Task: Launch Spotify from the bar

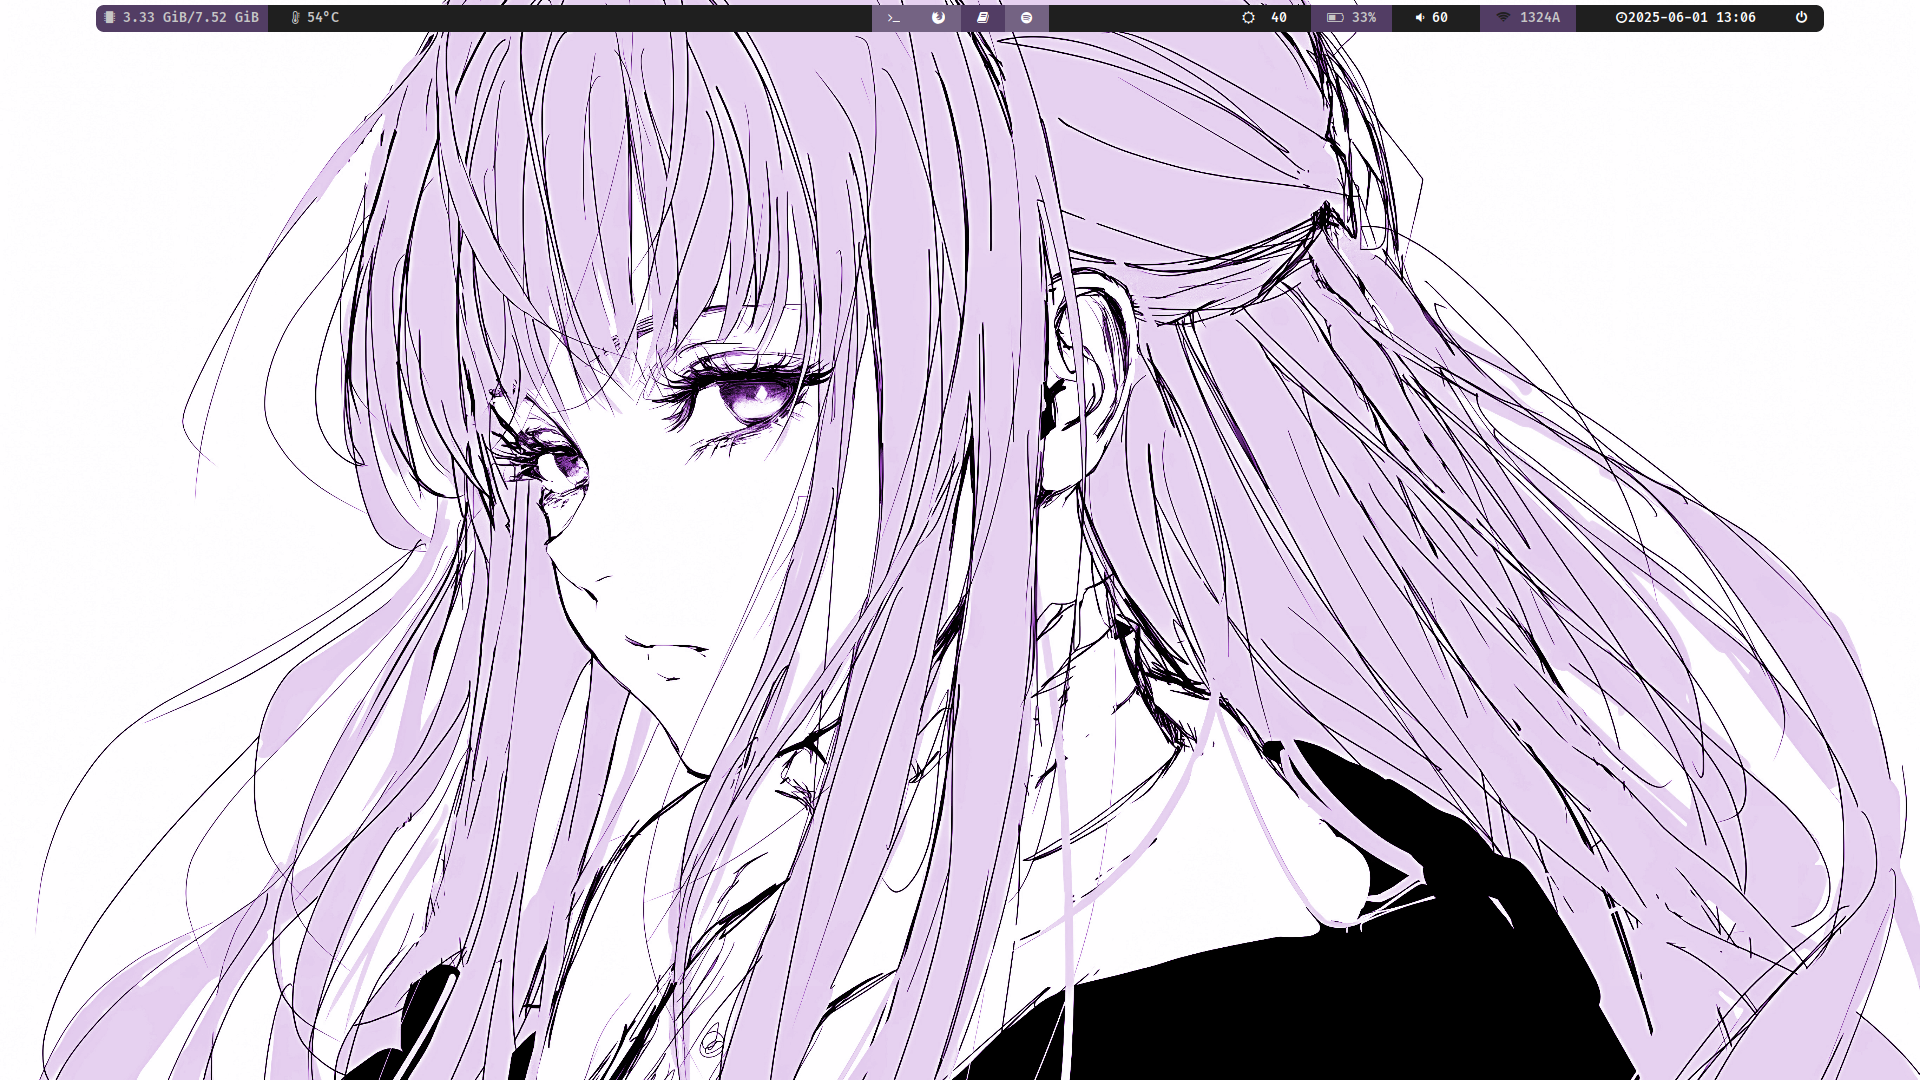Action: coord(1026,18)
